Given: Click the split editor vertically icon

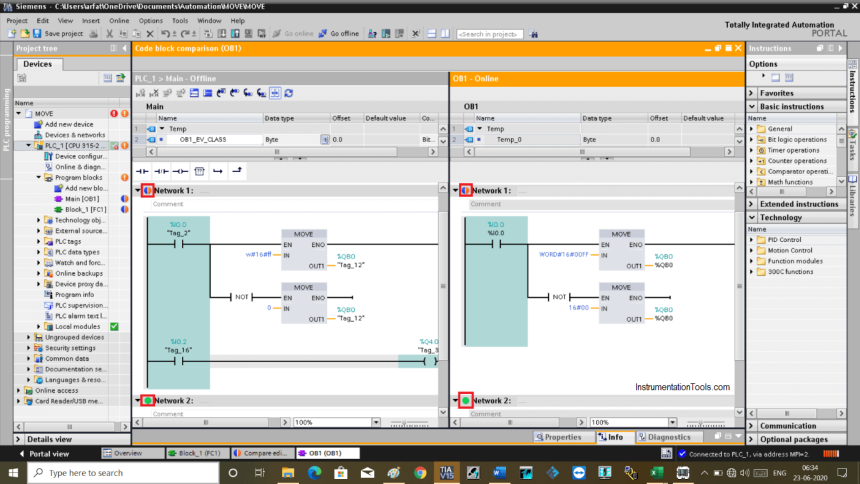Looking at the screenshot, I should (x=445, y=33).
